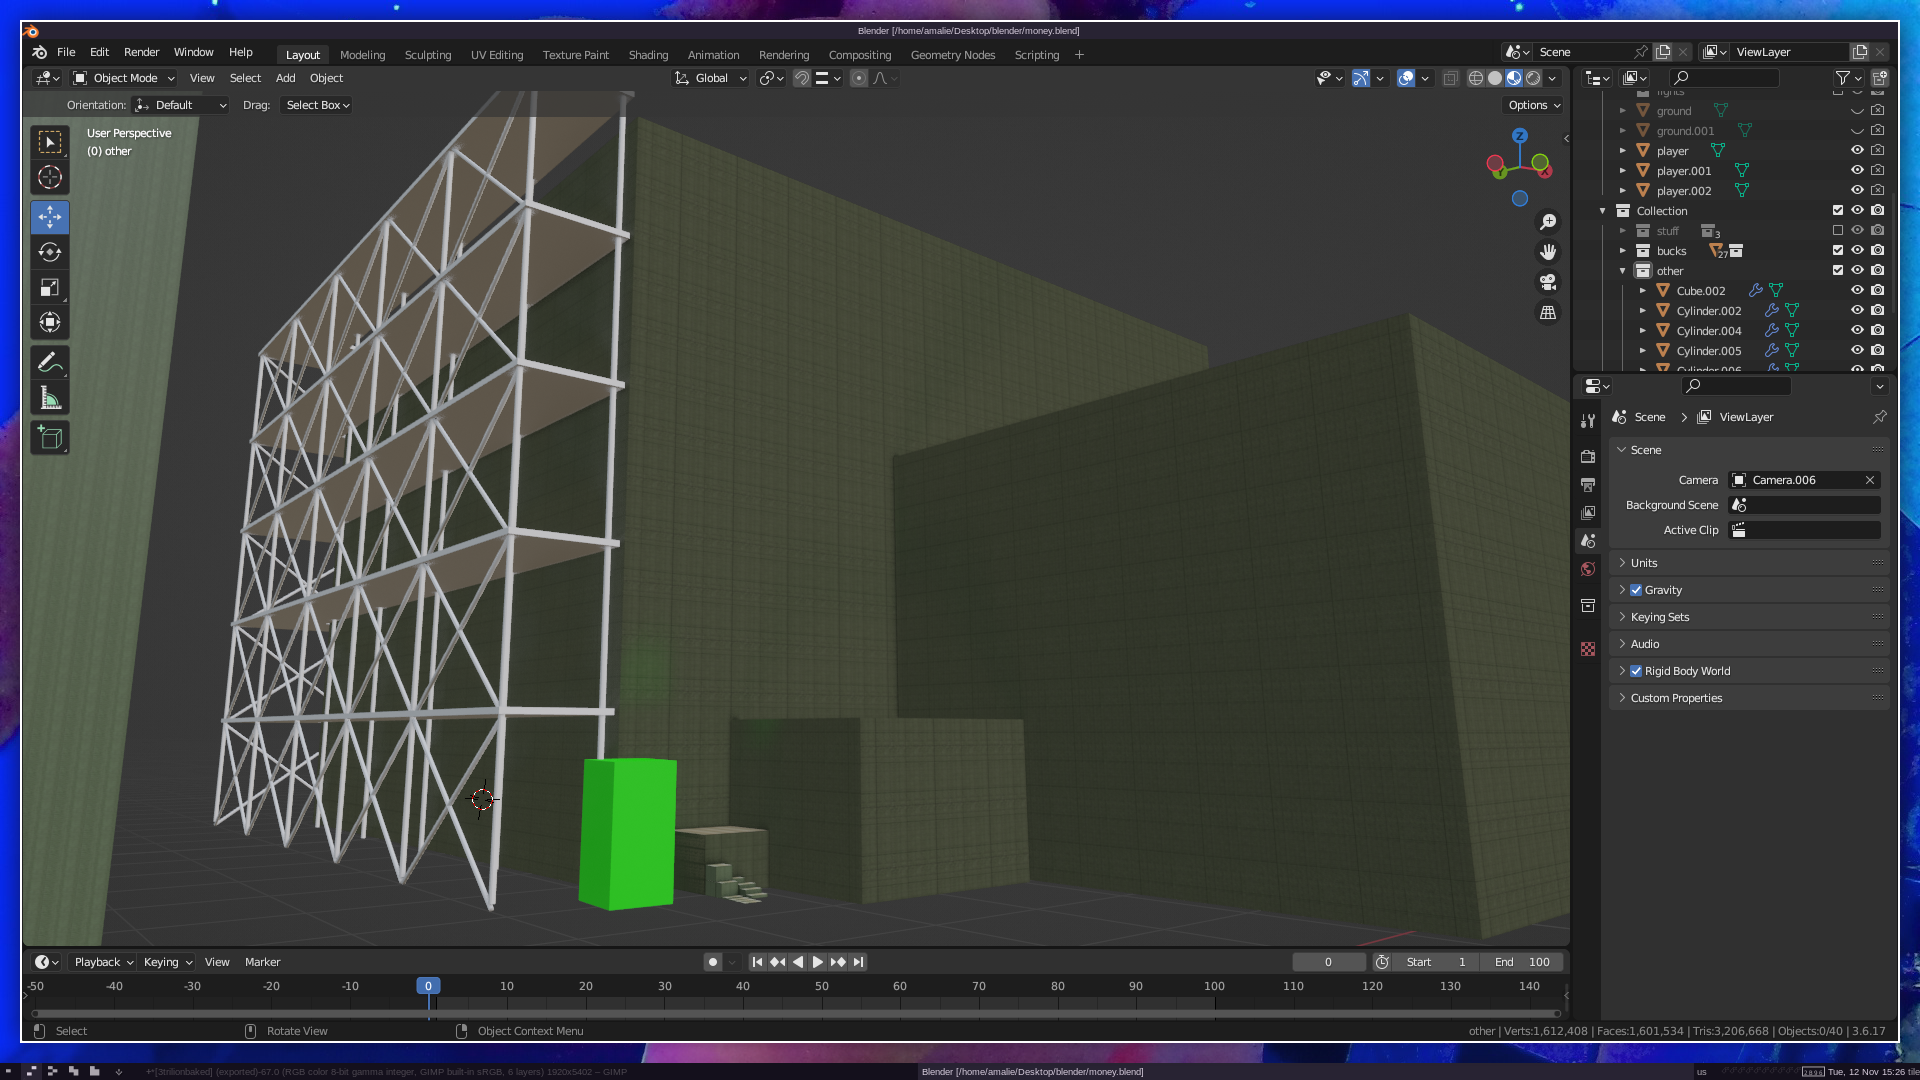Select the Annotate tool
The width and height of the screenshot is (1920, 1080).
(50, 363)
